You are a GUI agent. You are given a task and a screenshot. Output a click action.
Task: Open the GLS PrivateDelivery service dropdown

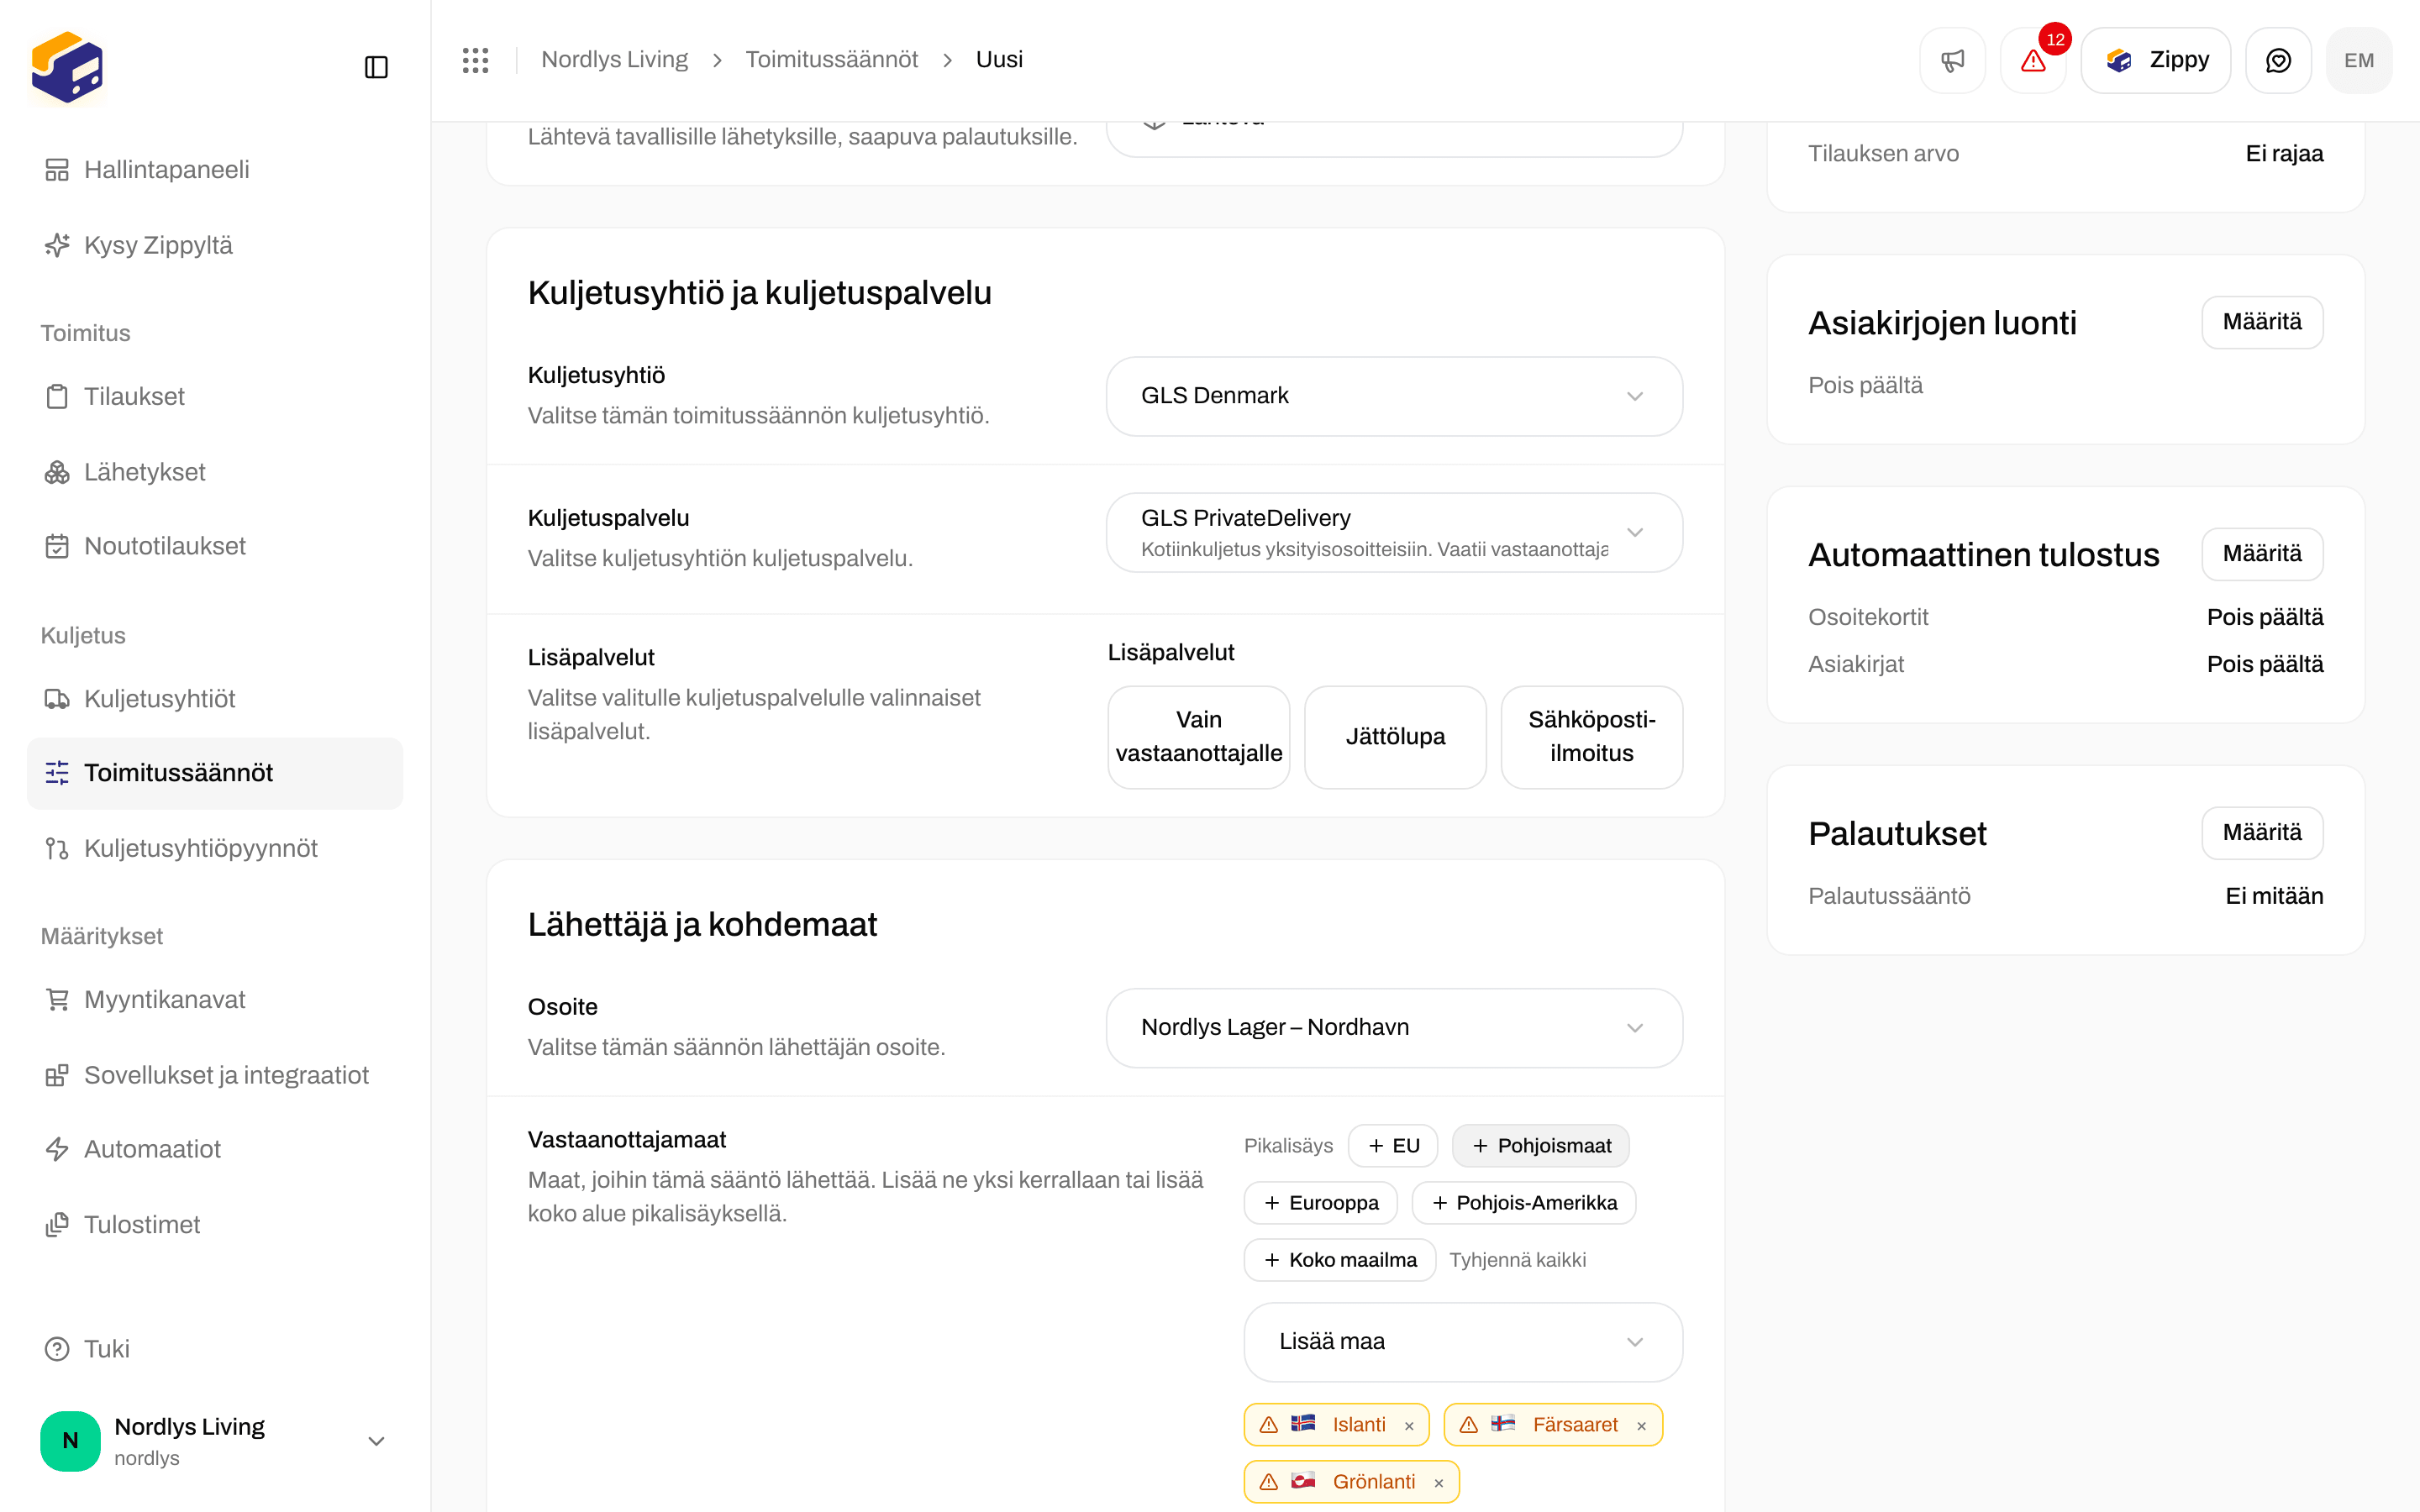(1394, 532)
